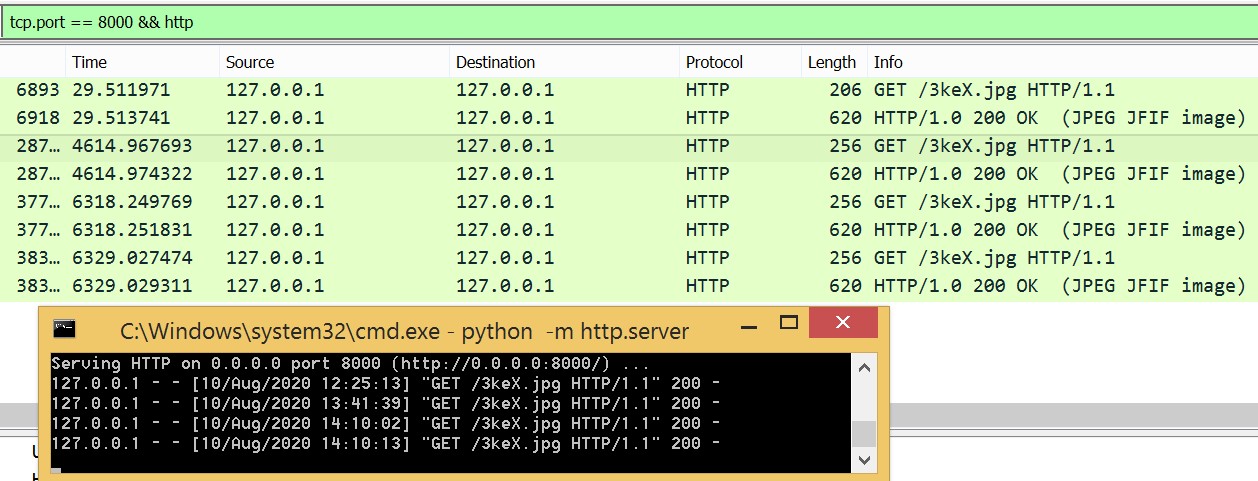The width and height of the screenshot is (1258, 481).
Task: Click the Length column header
Action: [x=831, y=62]
